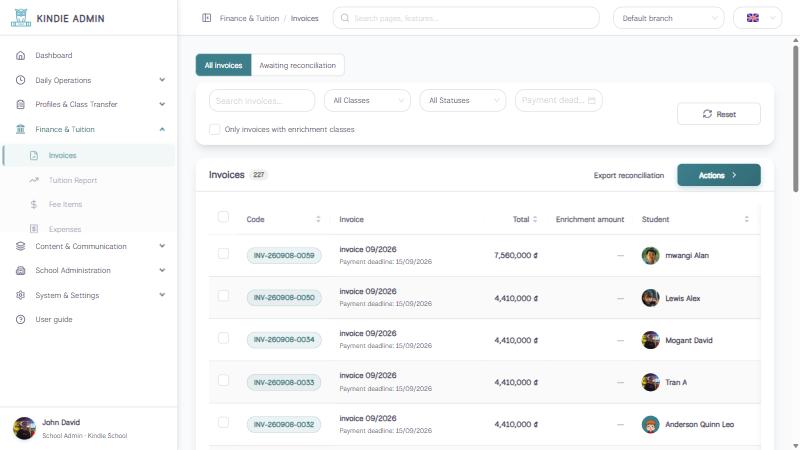Click the Reset button label
Viewport: 800px width, 450px height.
point(726,114)
